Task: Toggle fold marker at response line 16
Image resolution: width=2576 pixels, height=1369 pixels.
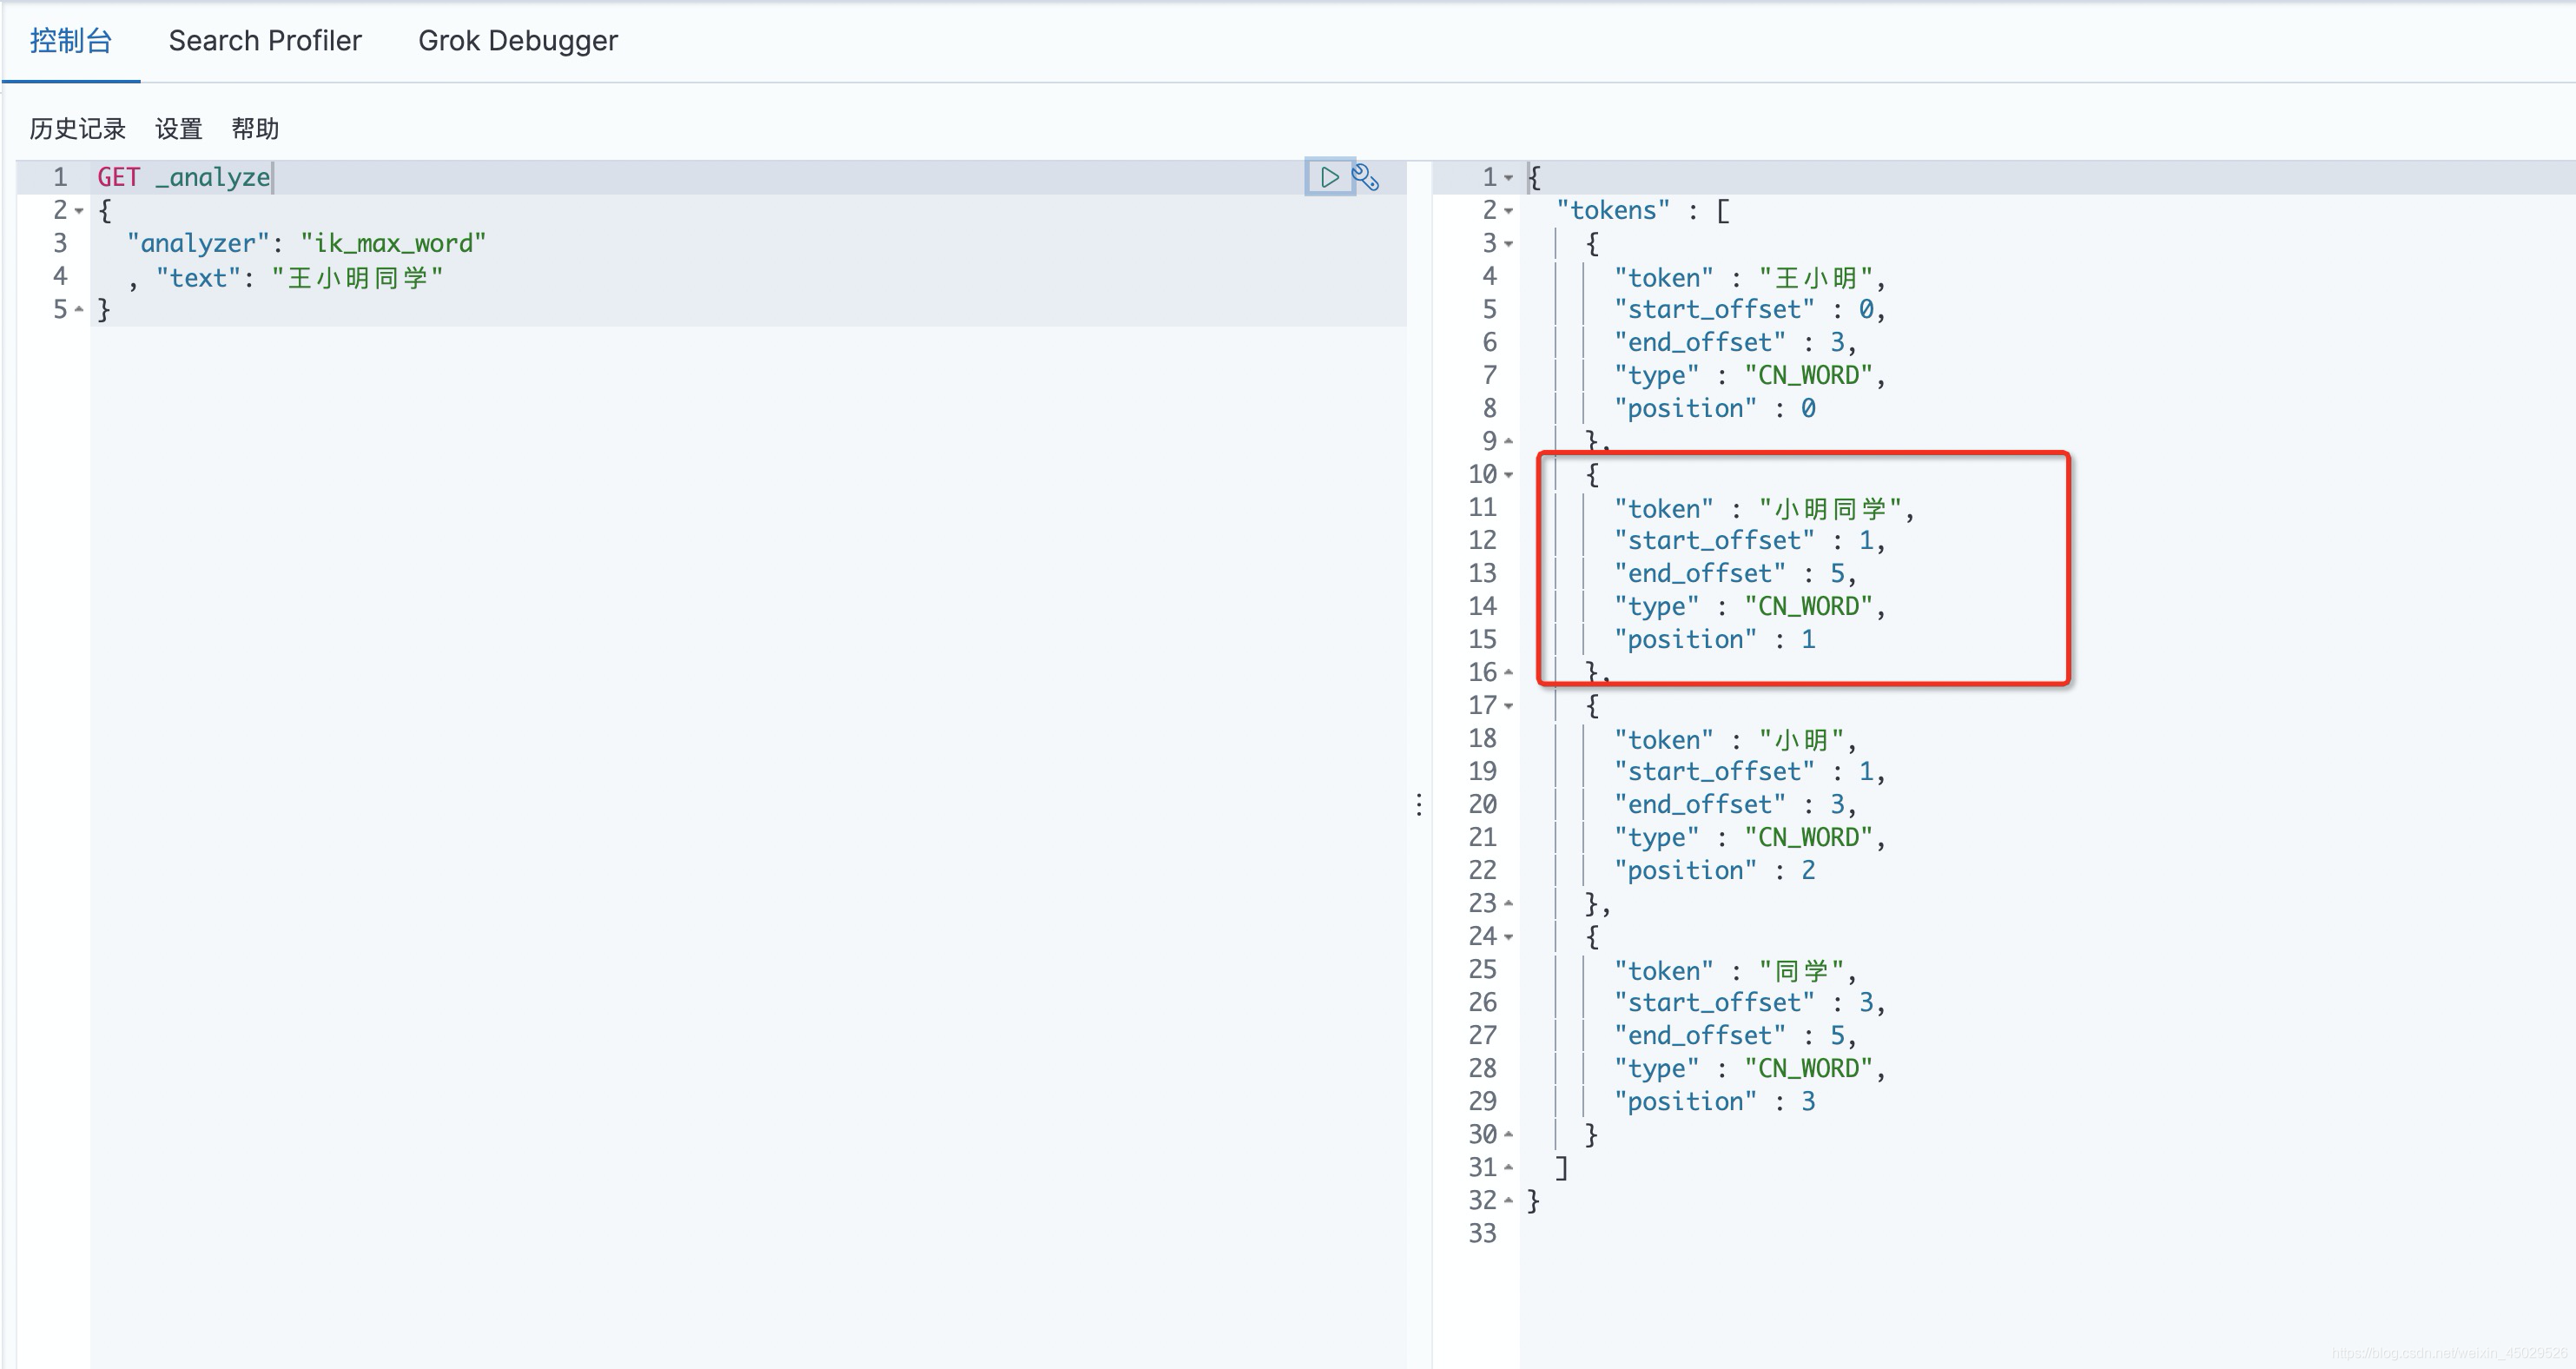Action: click(1509, 672)
